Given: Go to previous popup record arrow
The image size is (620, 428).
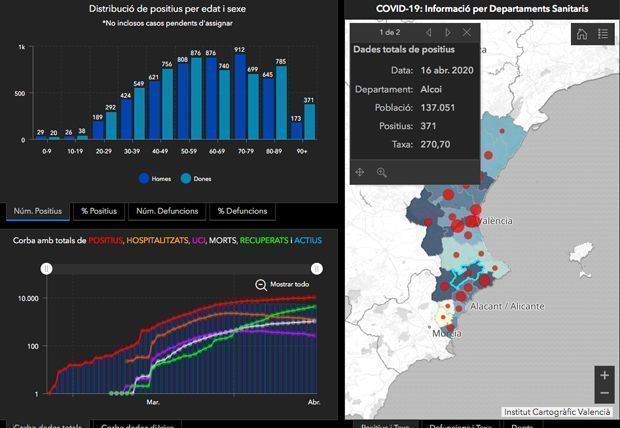Looking at the screenshot, I should point(428,32).
